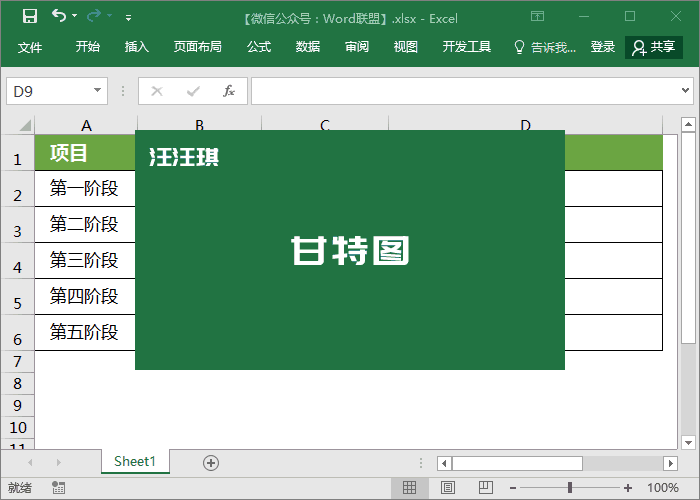
Task: Open the Name Box dropdown arrow
Action: coord(97,91)
